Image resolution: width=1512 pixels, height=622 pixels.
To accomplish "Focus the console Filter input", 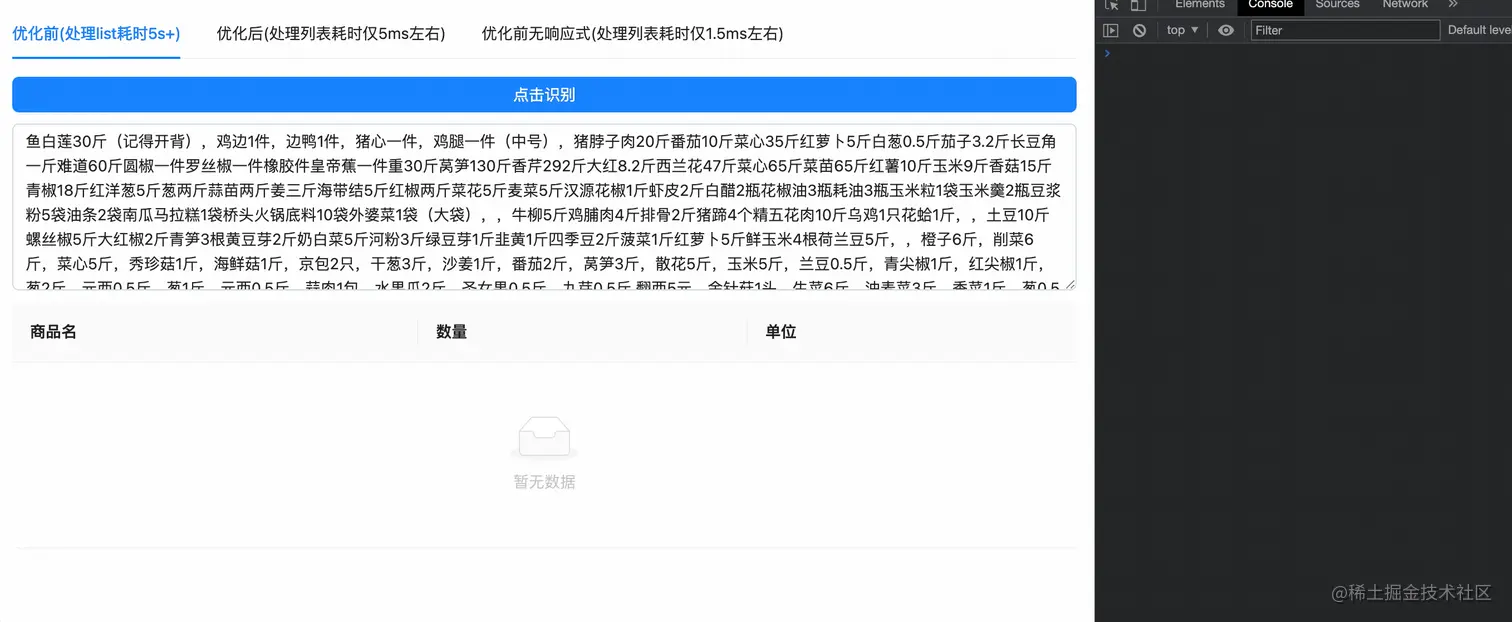I will pos(1345,30).
